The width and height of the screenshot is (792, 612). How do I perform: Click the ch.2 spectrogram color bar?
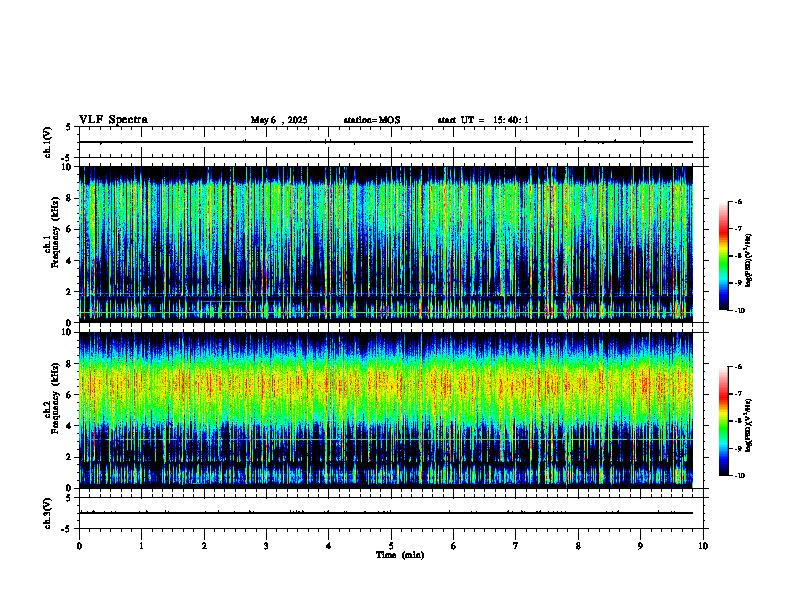coord(723,421)
